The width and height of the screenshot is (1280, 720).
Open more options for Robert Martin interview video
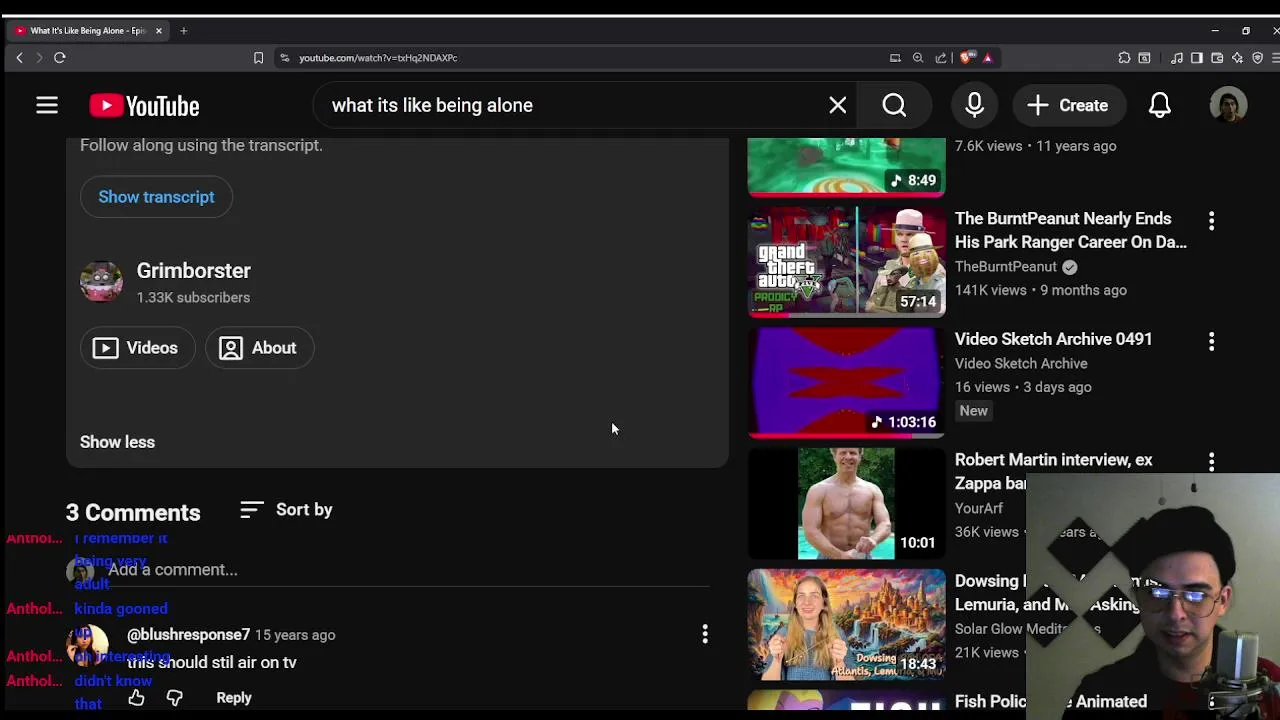point(1211,461)
